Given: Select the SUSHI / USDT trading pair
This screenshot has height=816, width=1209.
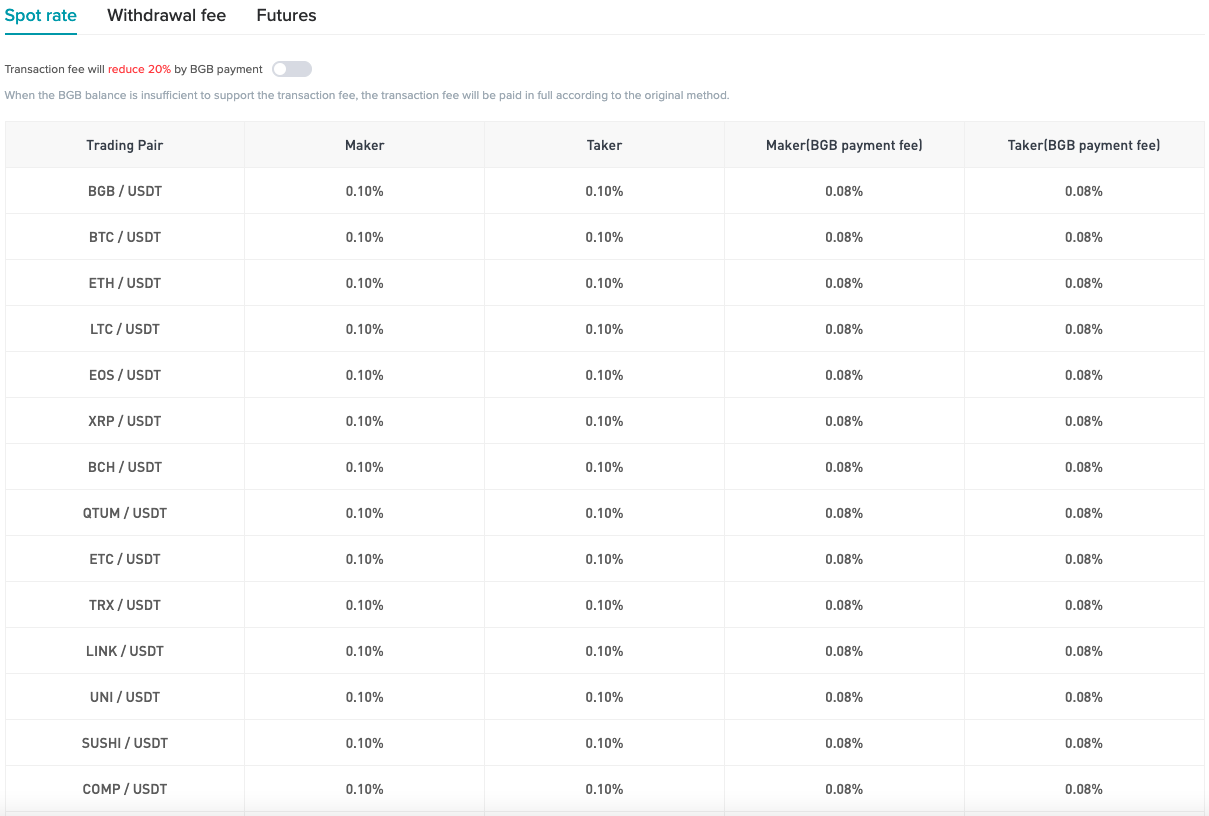Looking at the screenshot, I should click(125, 743).
